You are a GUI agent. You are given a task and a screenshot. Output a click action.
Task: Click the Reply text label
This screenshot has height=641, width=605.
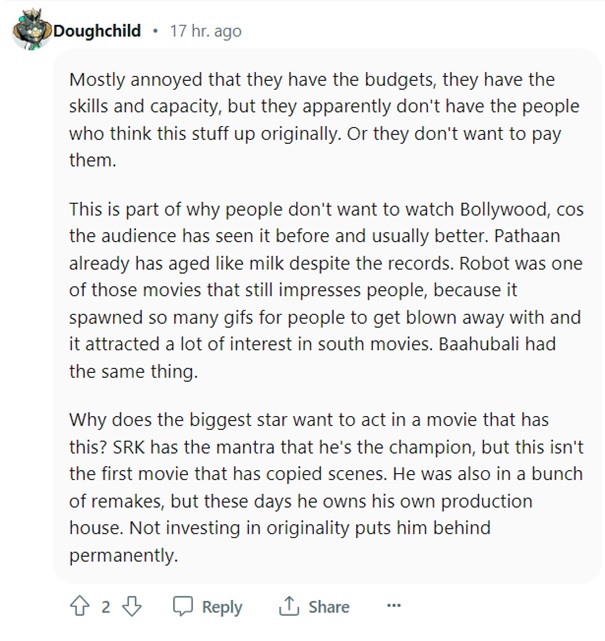tap(222, 607)
